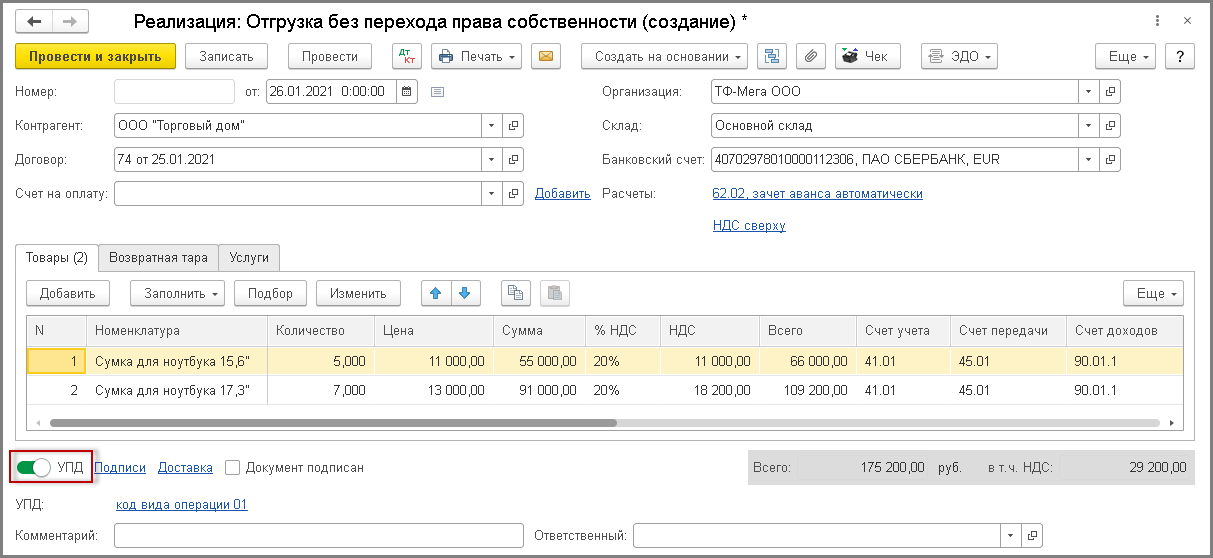This screenshot has height=558, width=1213.
Task: Click the paperclip attachments icon
Action: click(811, 57)
